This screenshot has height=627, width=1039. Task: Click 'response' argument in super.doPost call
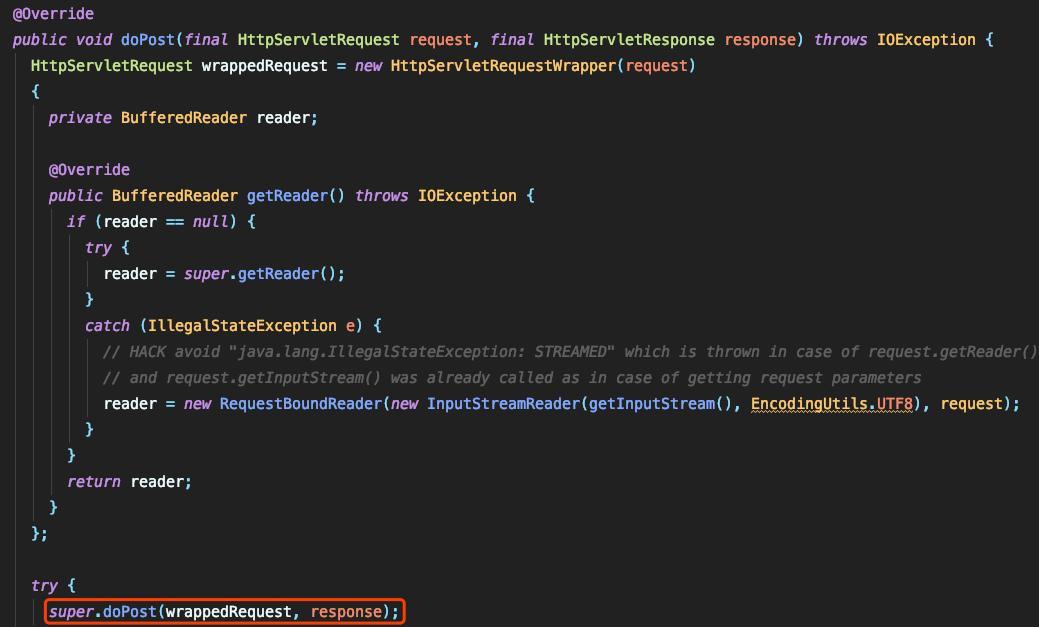point(347,612)
